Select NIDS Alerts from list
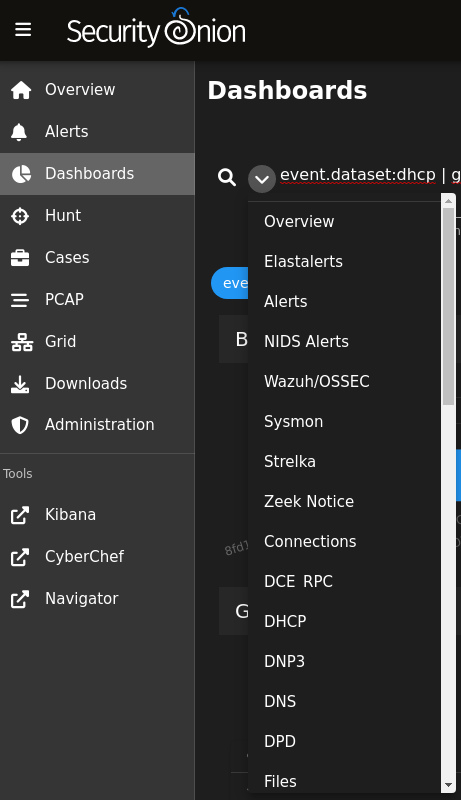This screenshot has width=461, height=800. coord(344,341)
